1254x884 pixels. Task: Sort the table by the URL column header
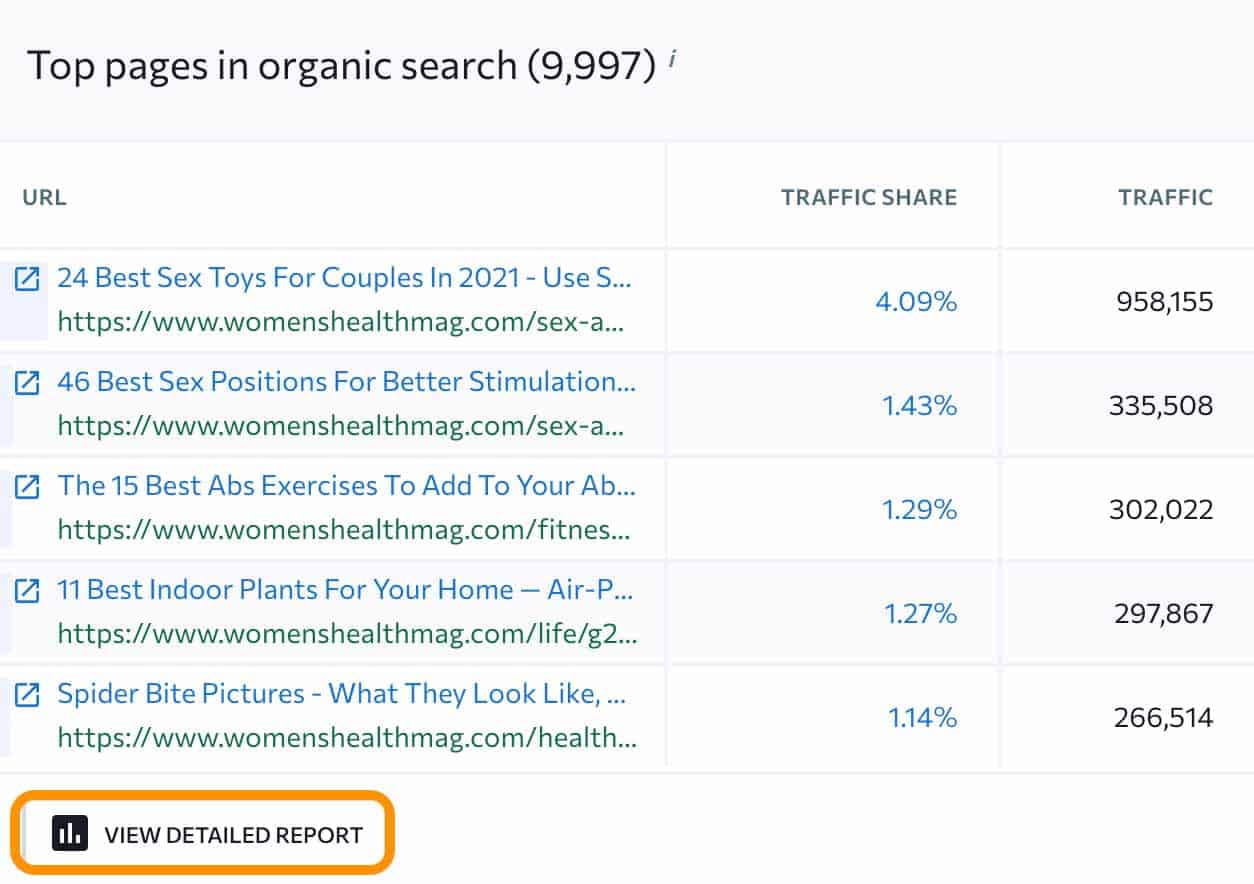click(44, 197)
